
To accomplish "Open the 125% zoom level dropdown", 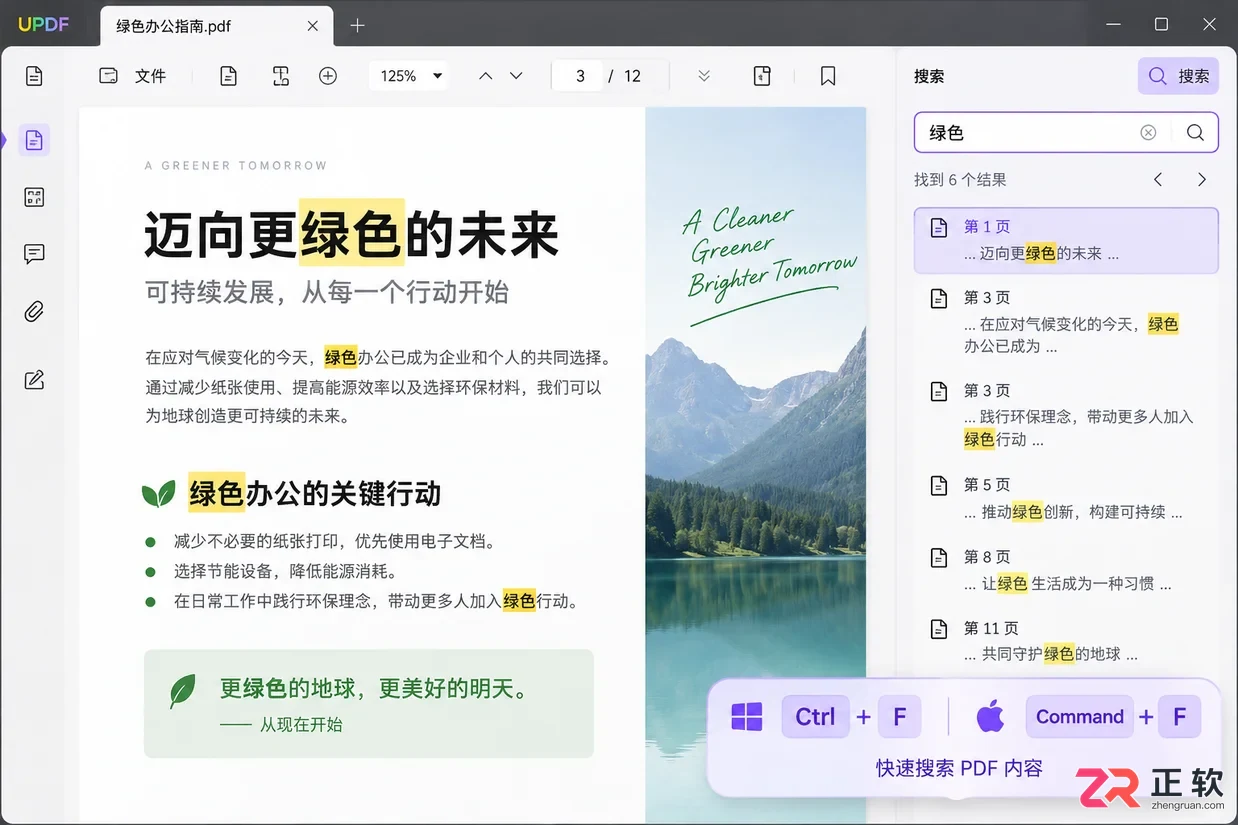I will 409,76.
